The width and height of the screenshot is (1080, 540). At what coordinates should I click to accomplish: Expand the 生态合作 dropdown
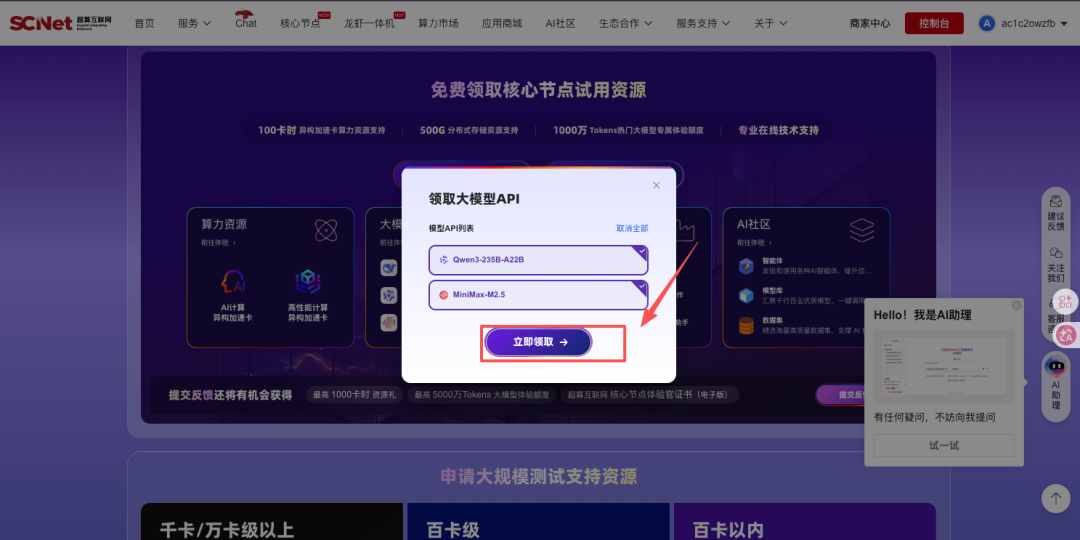tap(625, 23)
